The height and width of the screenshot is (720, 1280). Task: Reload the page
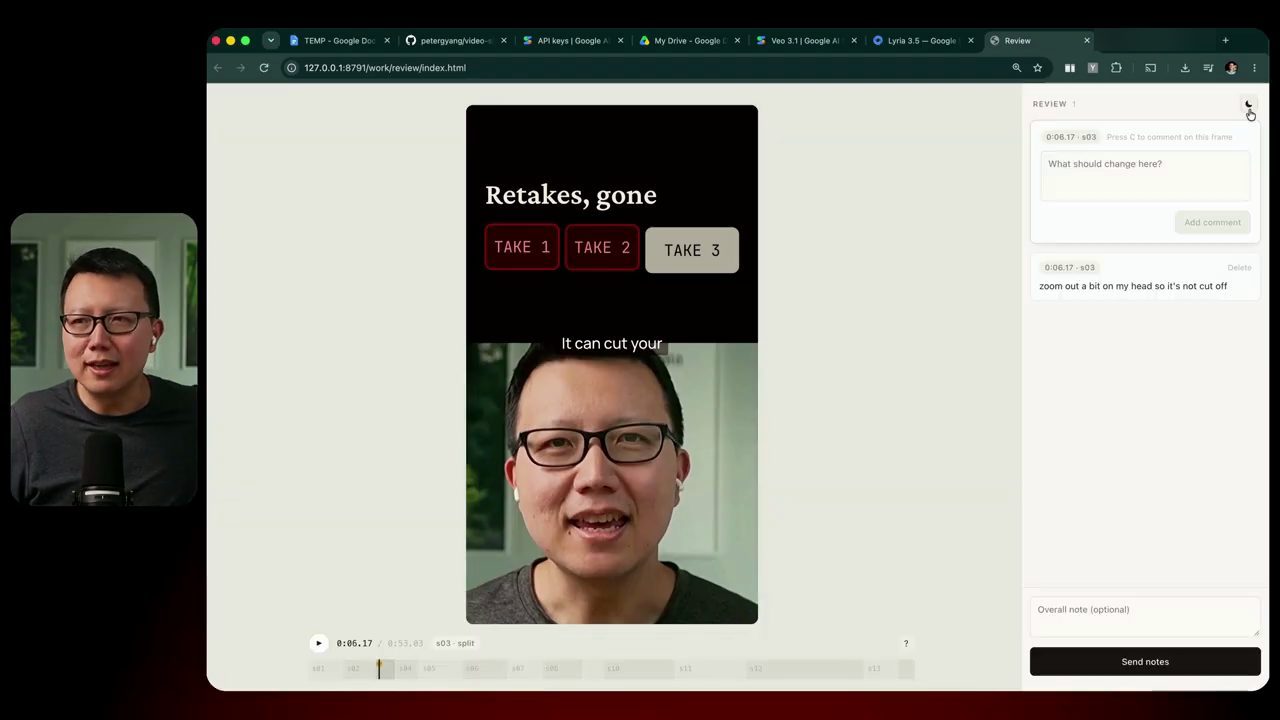click(x=264, y=68)
